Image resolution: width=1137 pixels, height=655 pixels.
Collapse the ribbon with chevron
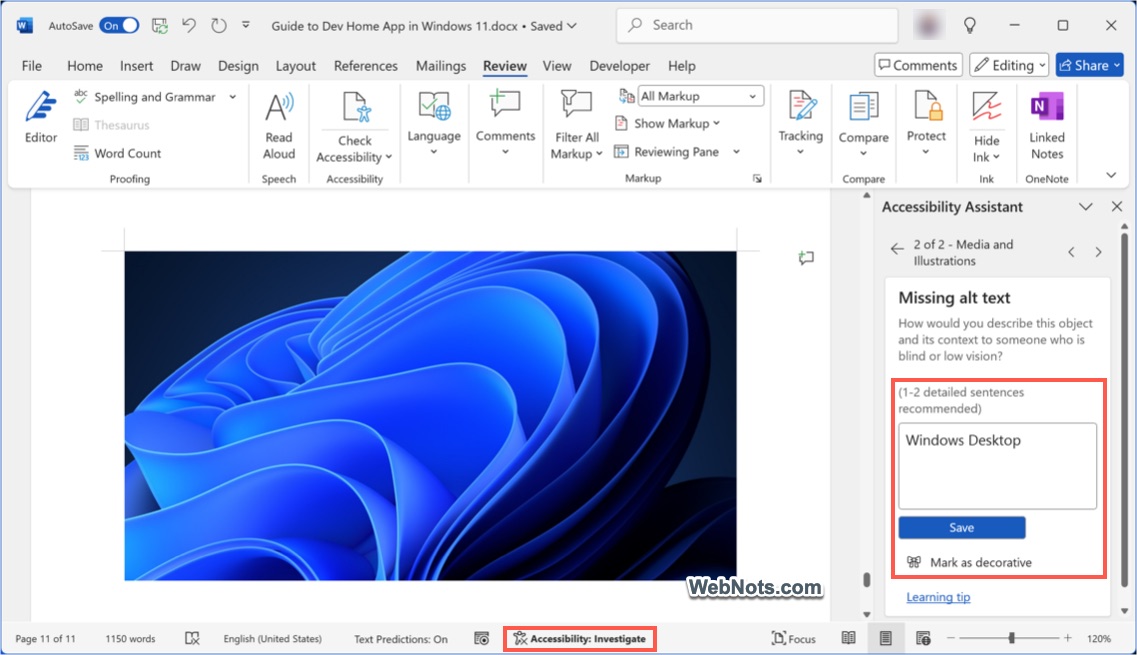pos(1111,176)
